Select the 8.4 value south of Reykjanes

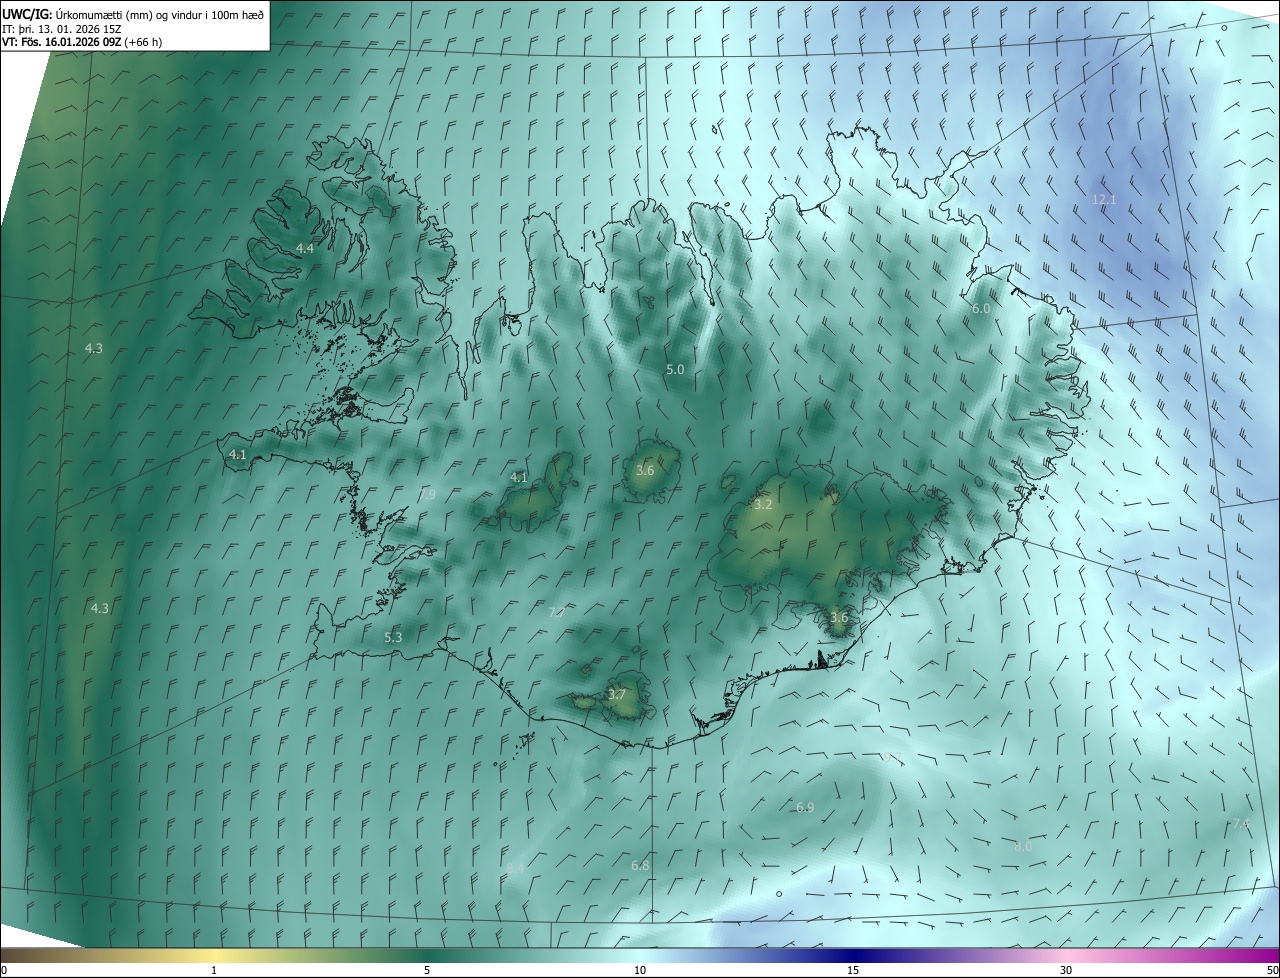click(515, 868)
